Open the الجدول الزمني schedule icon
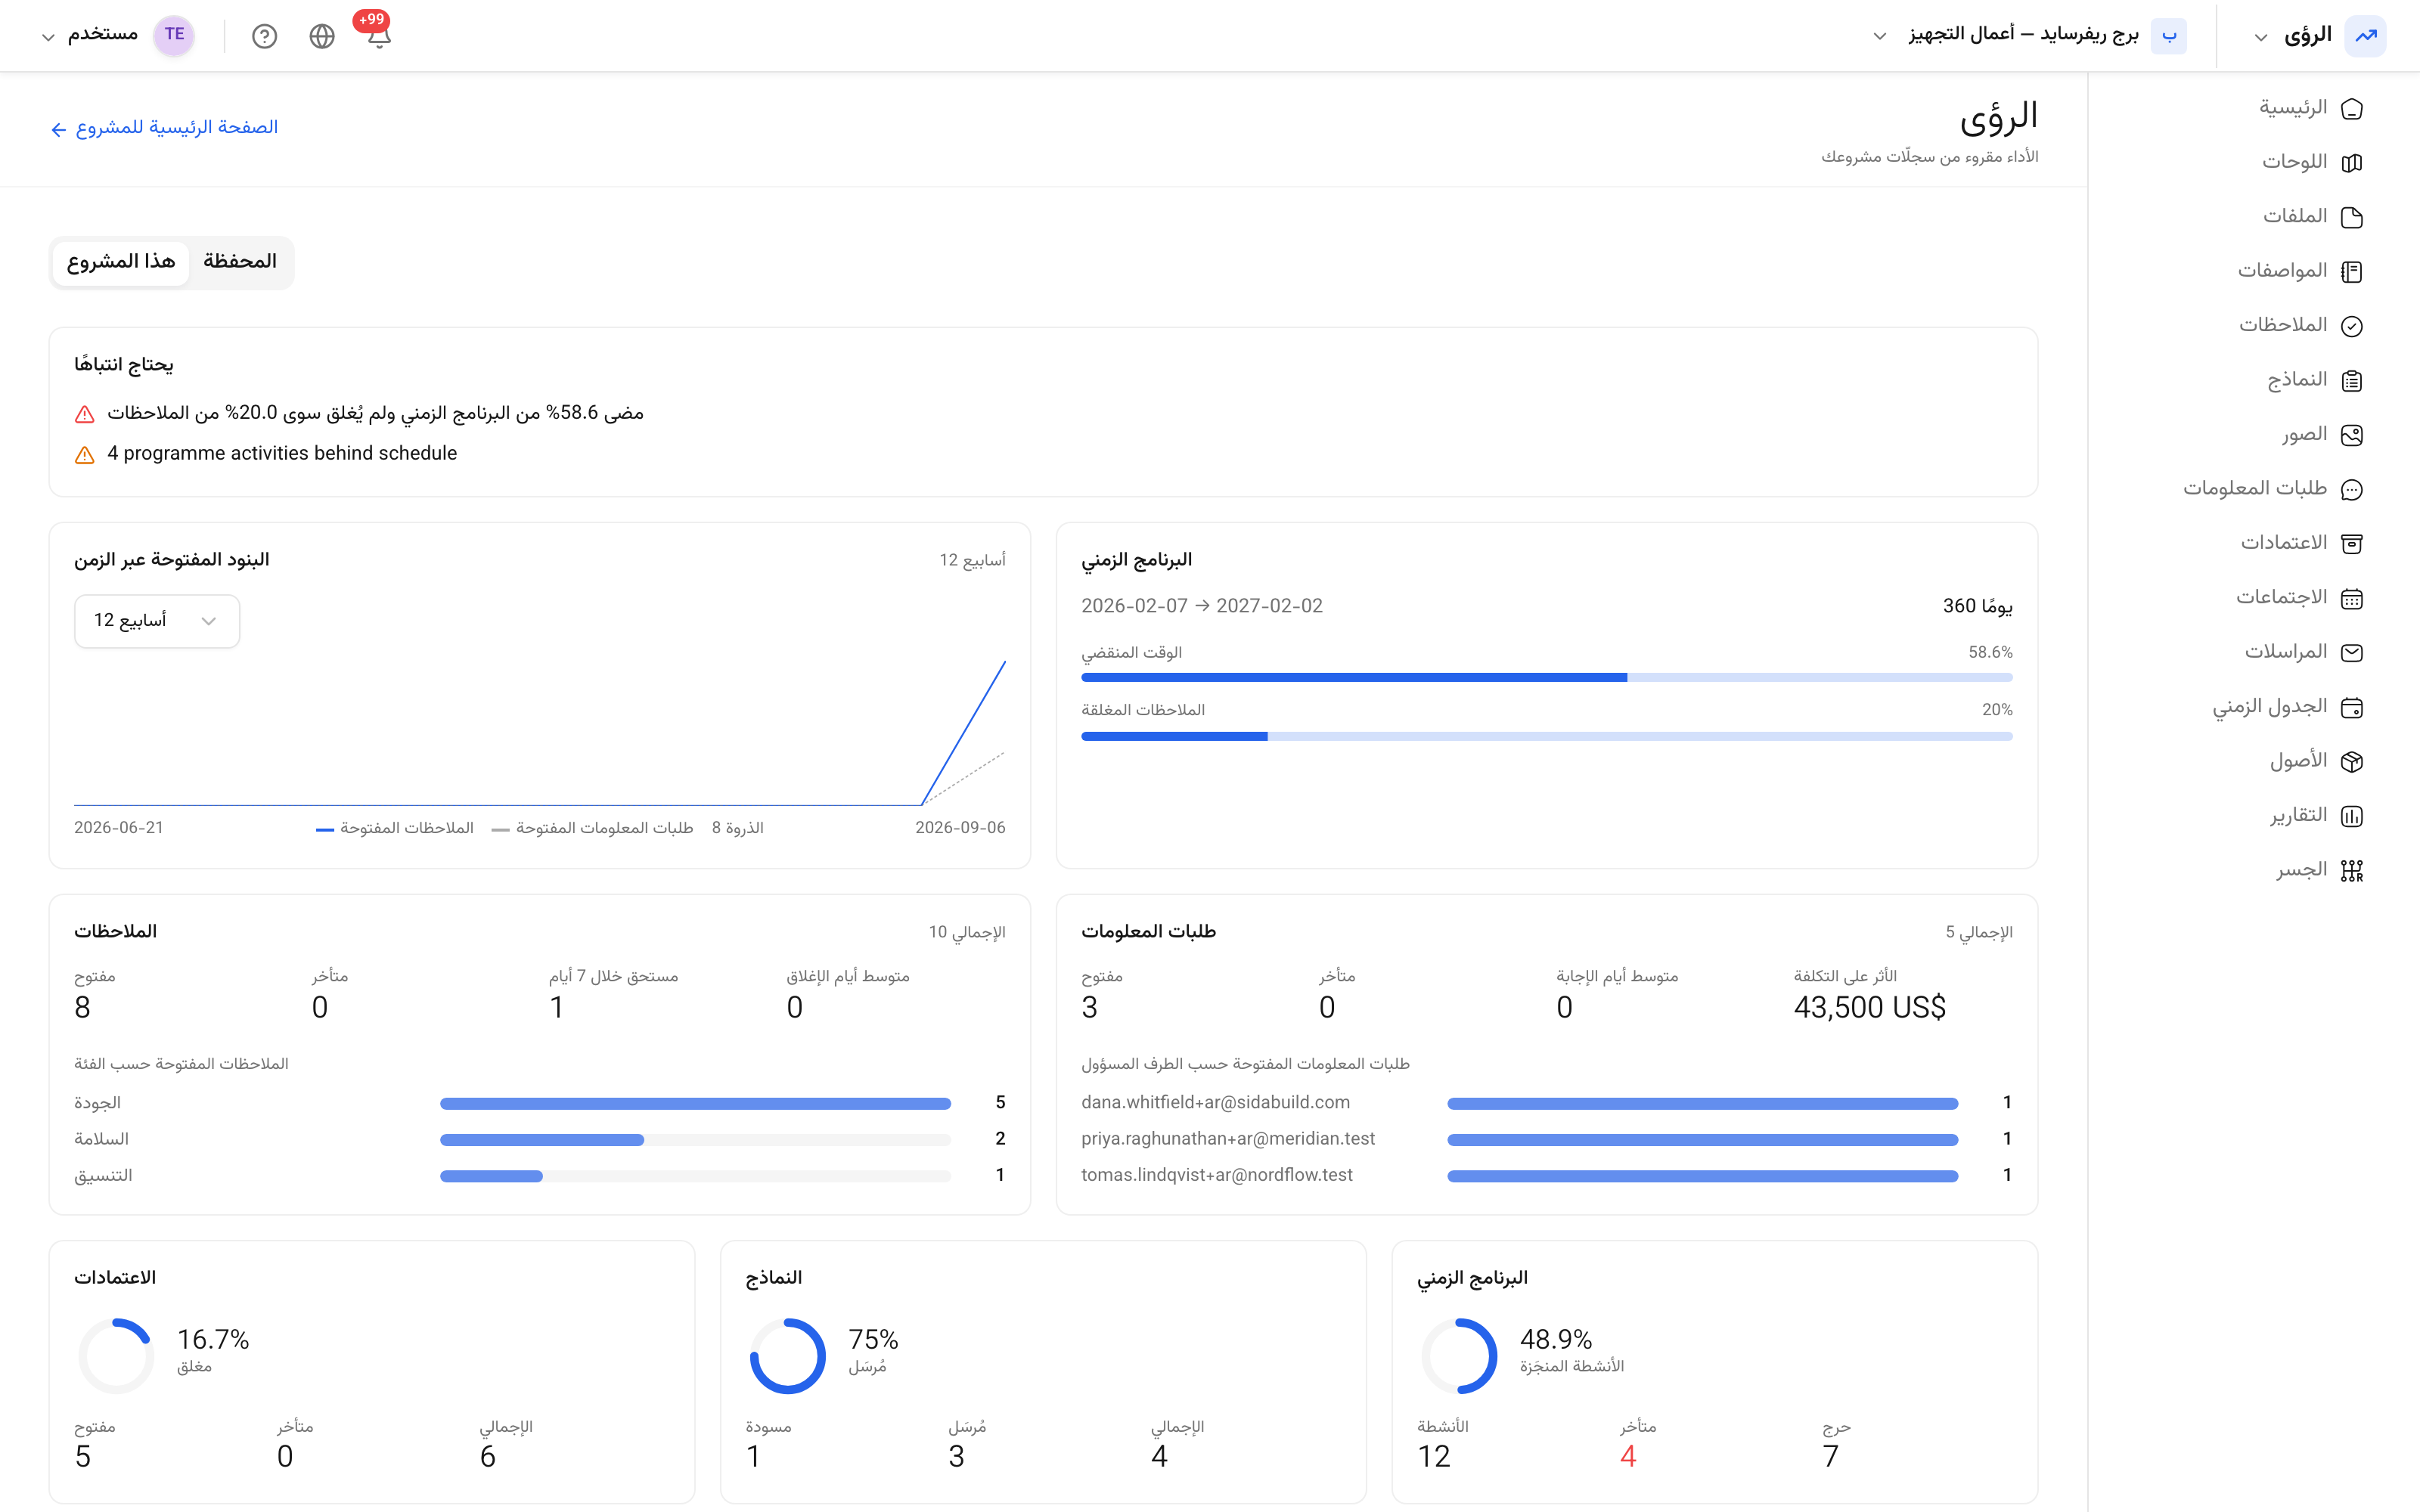 point(2352,707)
